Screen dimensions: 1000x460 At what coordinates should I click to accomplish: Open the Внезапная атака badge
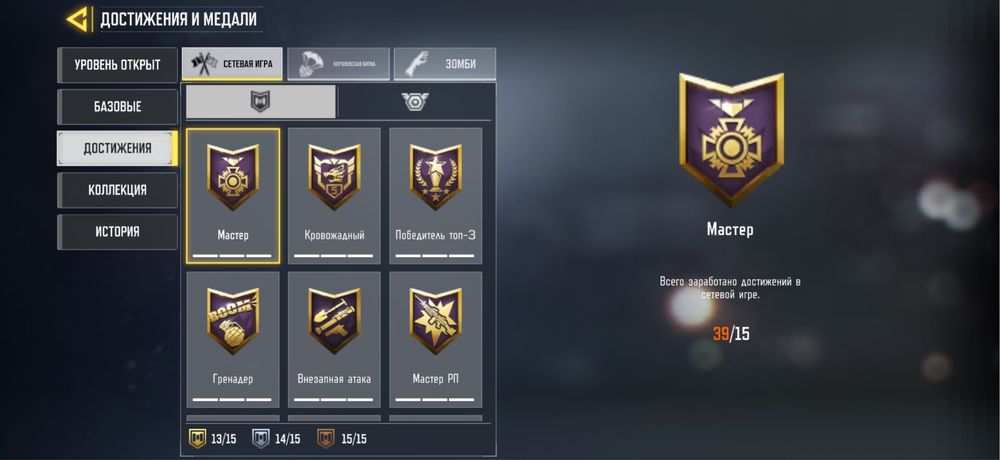coord(334,339)
